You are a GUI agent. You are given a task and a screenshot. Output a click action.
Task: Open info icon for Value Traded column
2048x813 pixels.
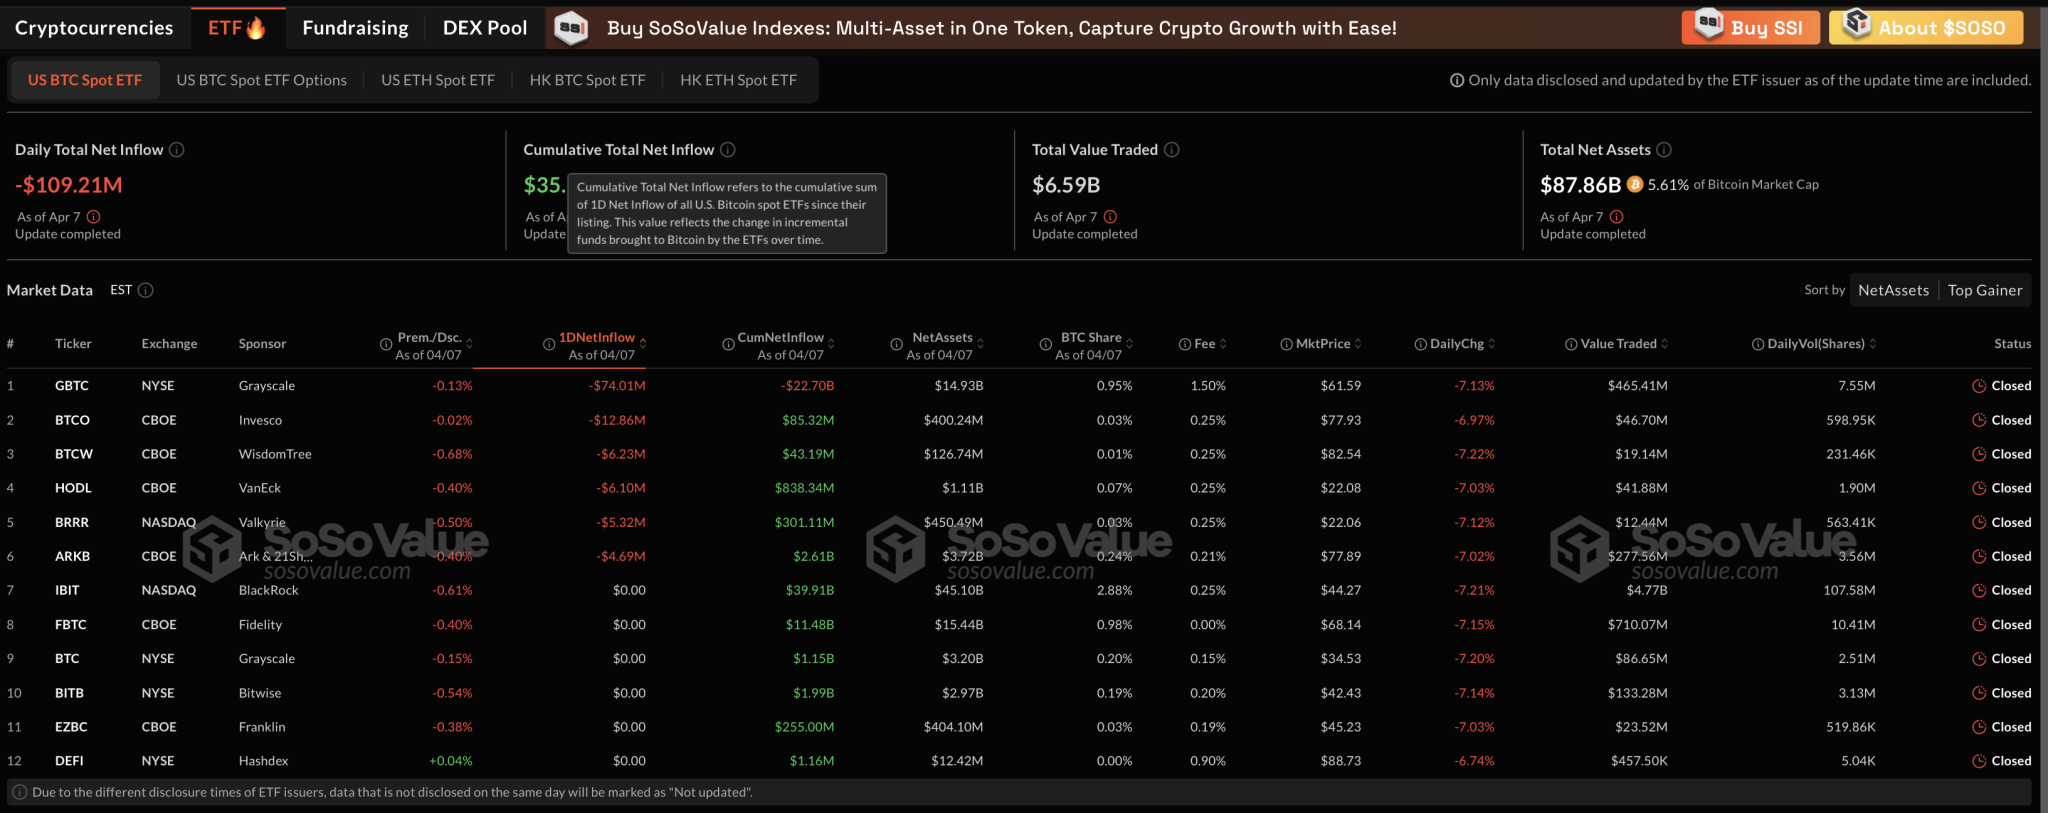coord(1571,344)
